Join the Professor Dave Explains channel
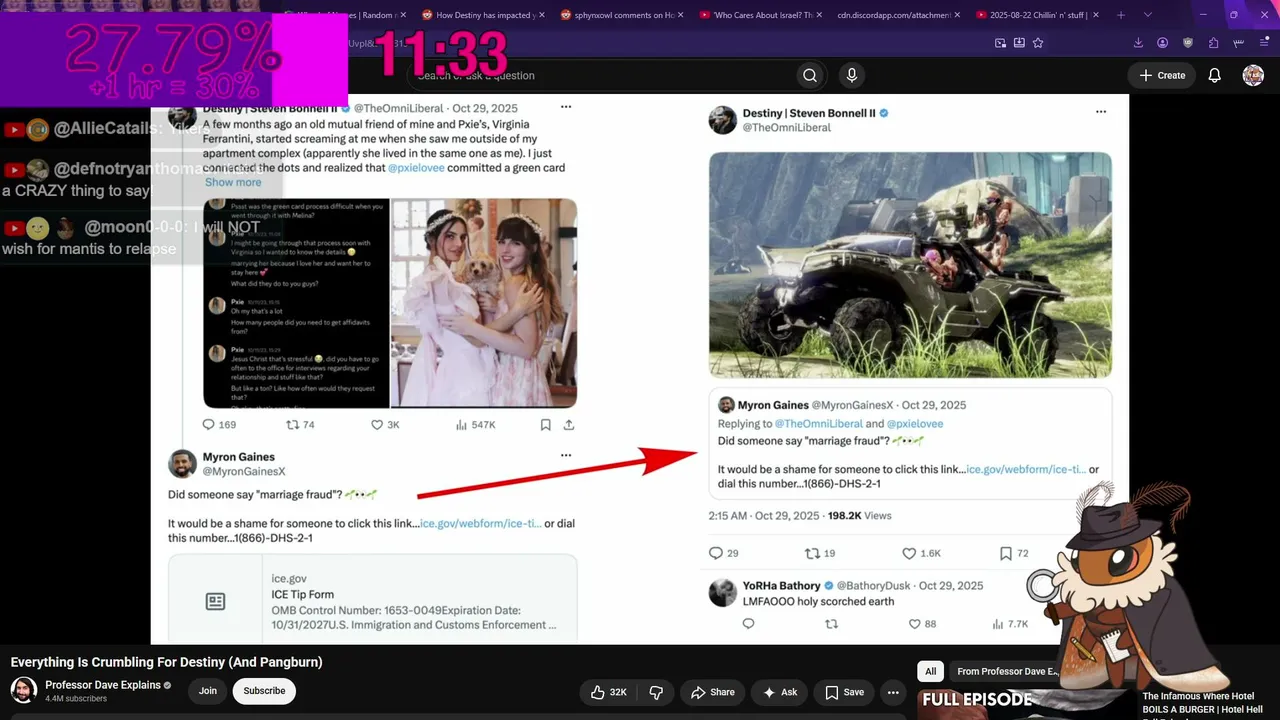This screenshot has height=720, width=1280. 208,691
